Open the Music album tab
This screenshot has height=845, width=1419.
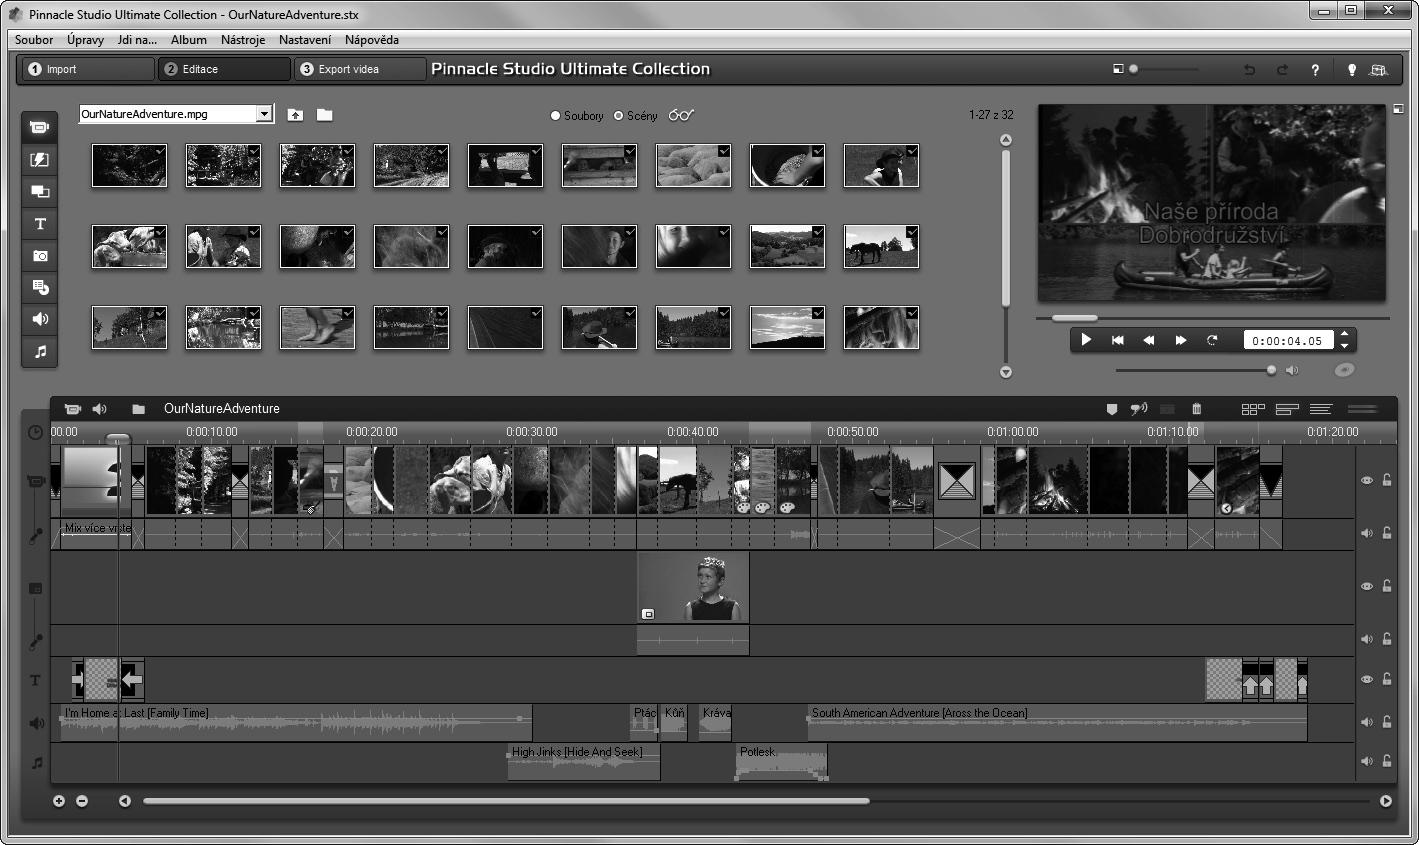coord(40,352)
